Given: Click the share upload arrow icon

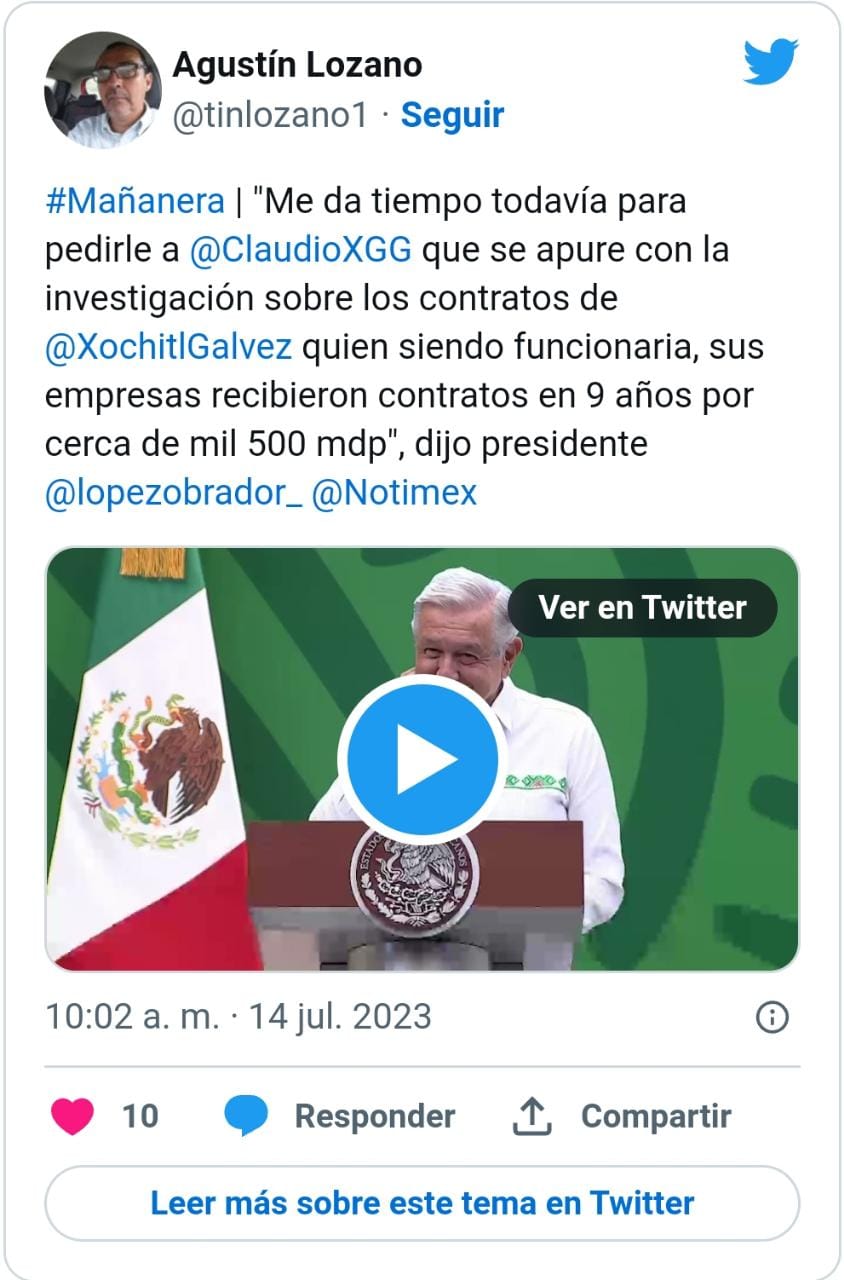Looking at the screenshot, I should point(533,1116).
